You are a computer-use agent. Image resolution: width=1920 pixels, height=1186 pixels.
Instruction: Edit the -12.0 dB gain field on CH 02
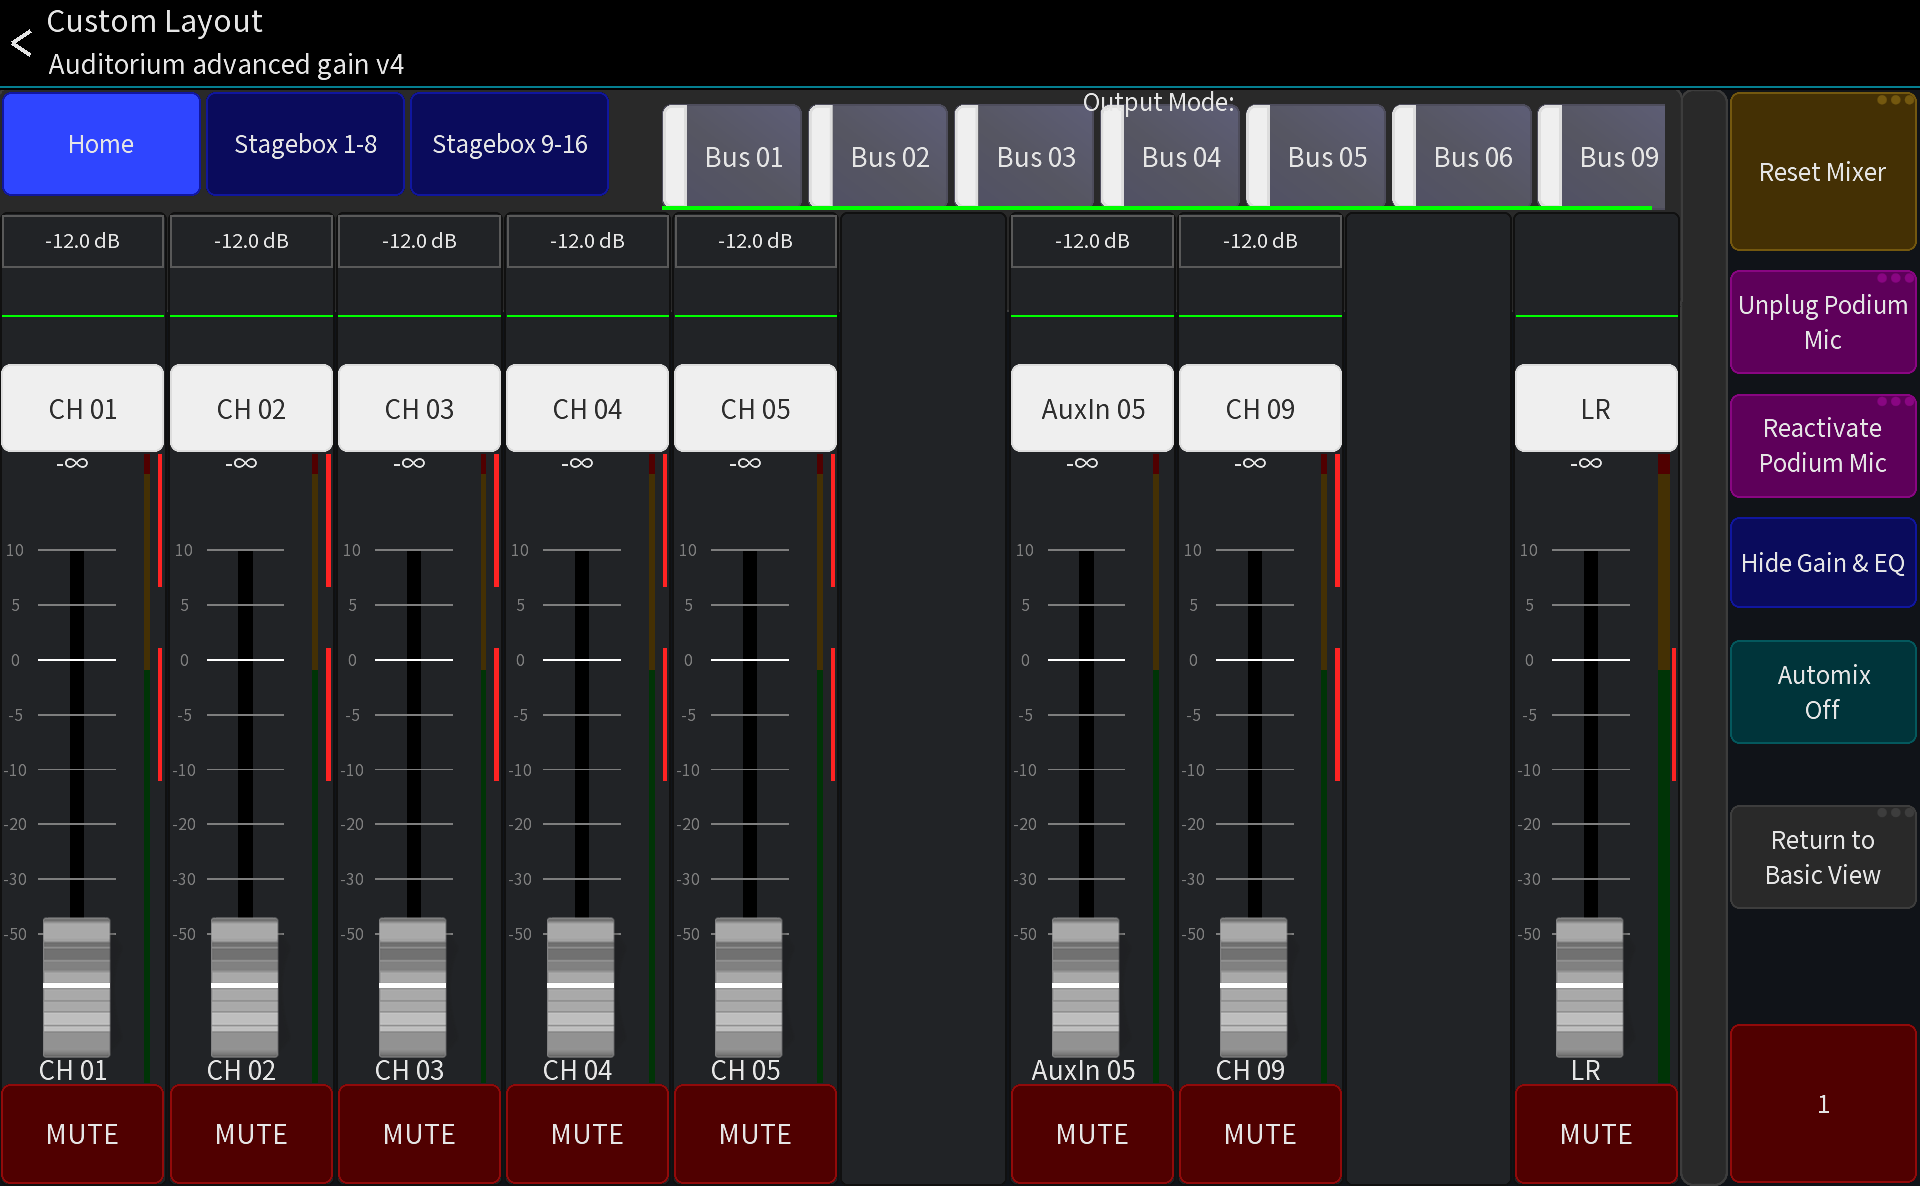[x=251, y=241]
